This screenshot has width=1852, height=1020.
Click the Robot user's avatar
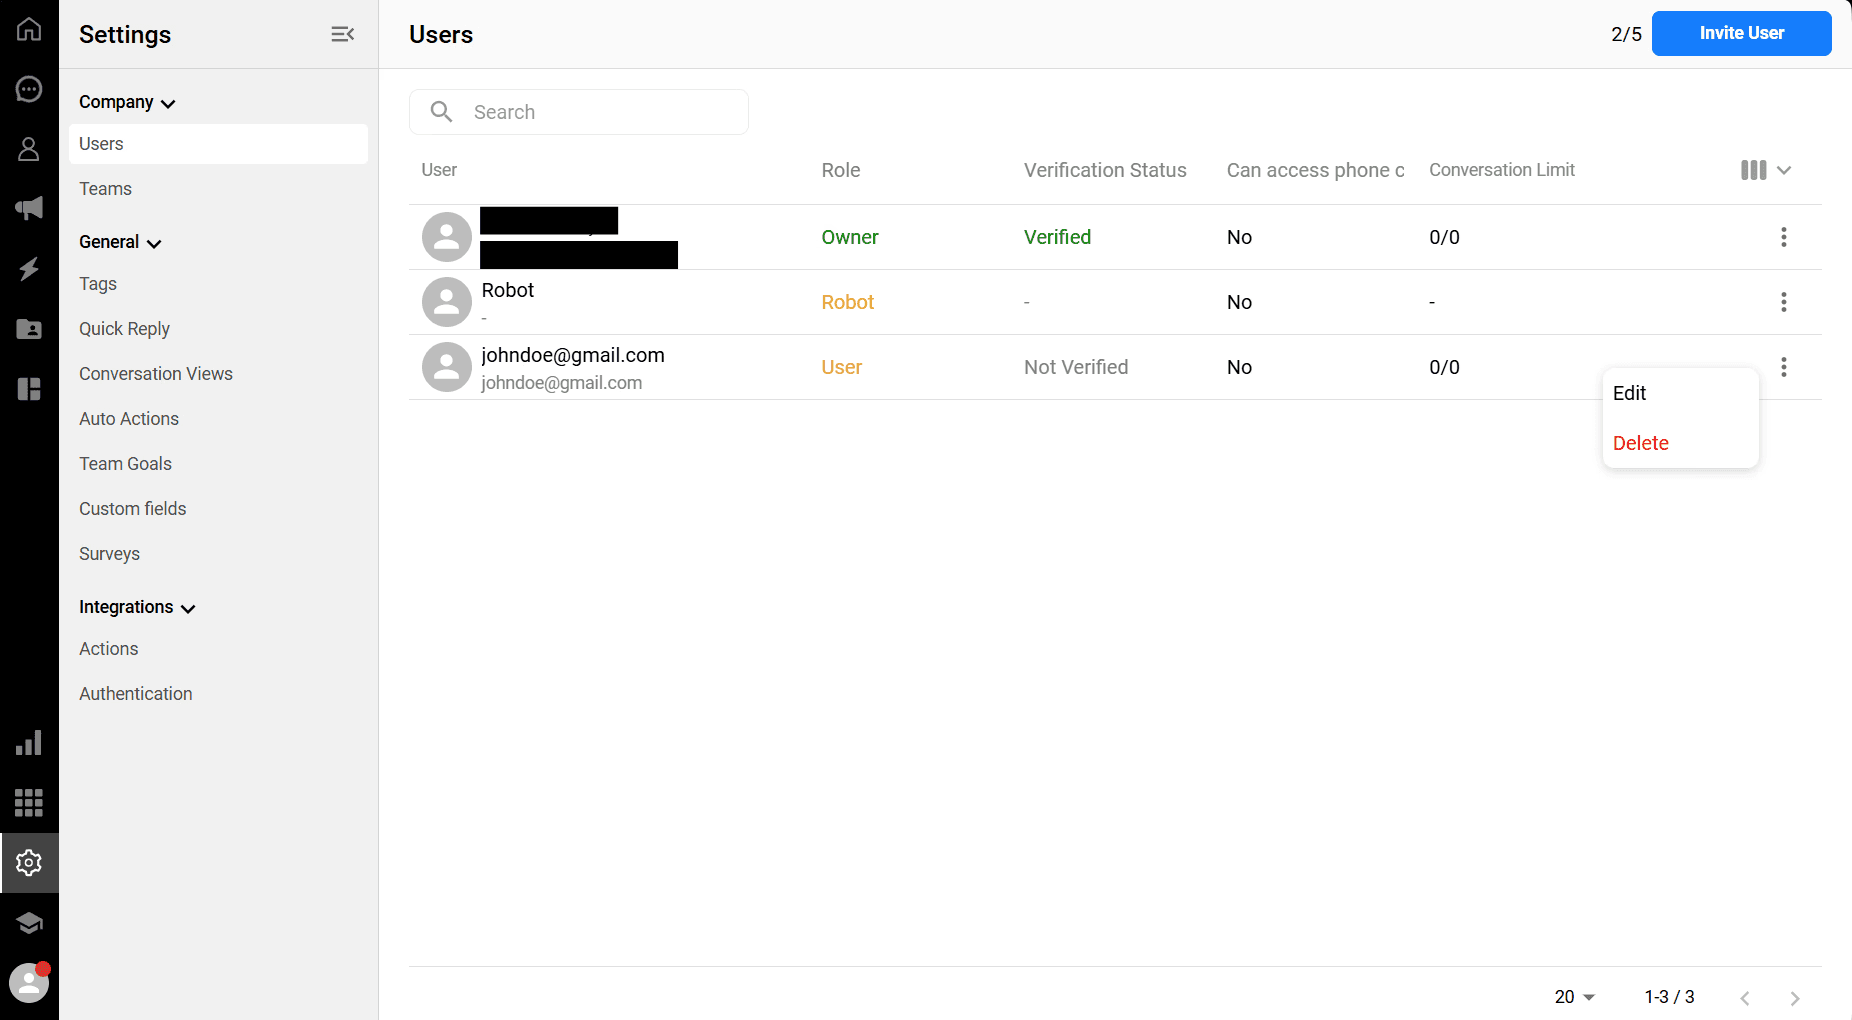(x=447, y=302)
